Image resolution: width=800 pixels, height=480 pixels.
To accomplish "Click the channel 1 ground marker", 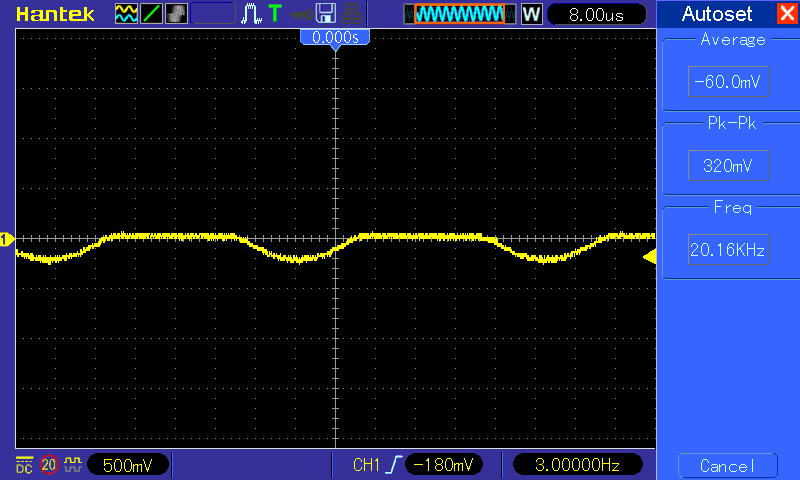I will coord(7,239).
